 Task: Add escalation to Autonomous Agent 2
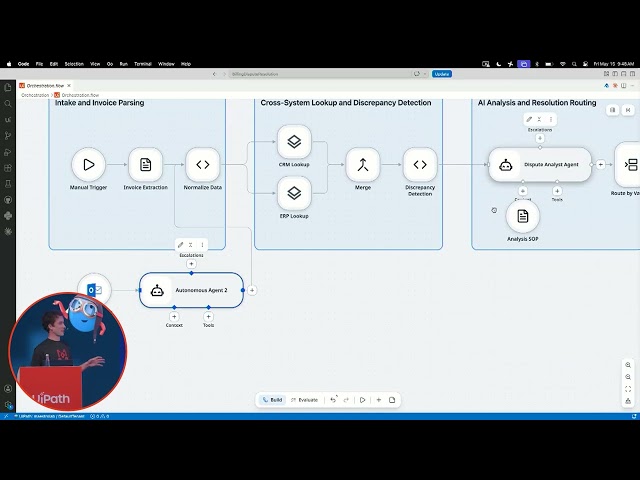191,264
